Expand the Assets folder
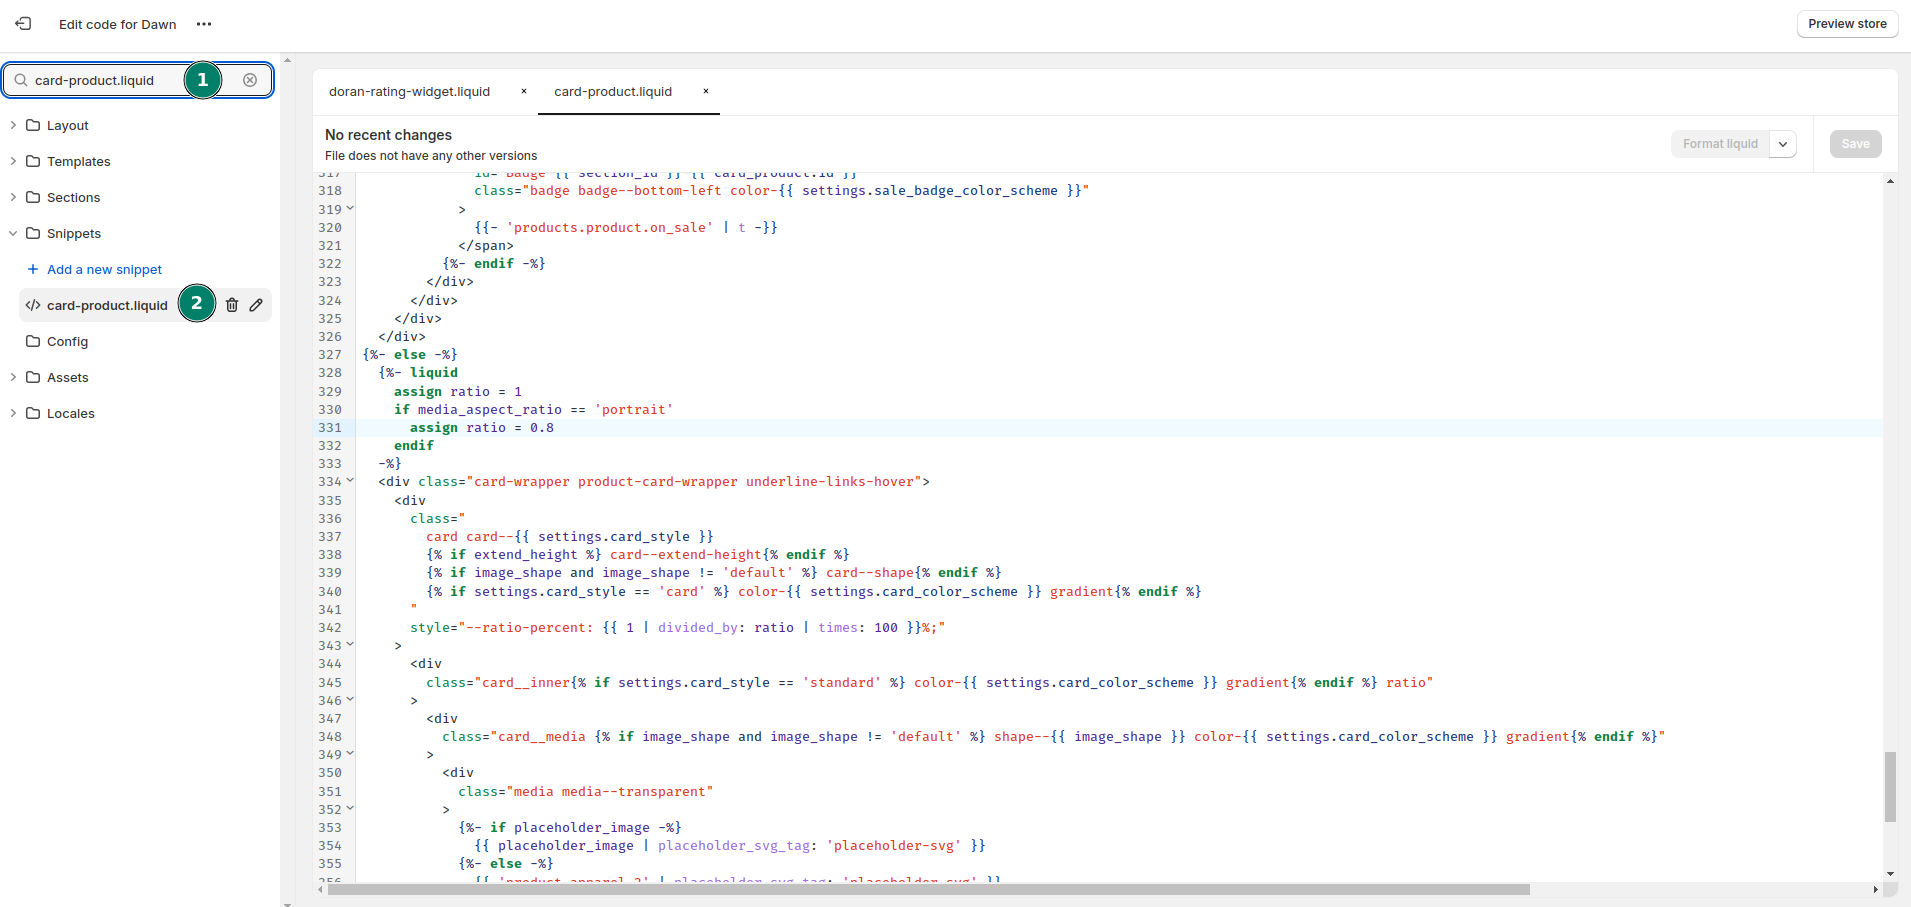 point(13,377)
